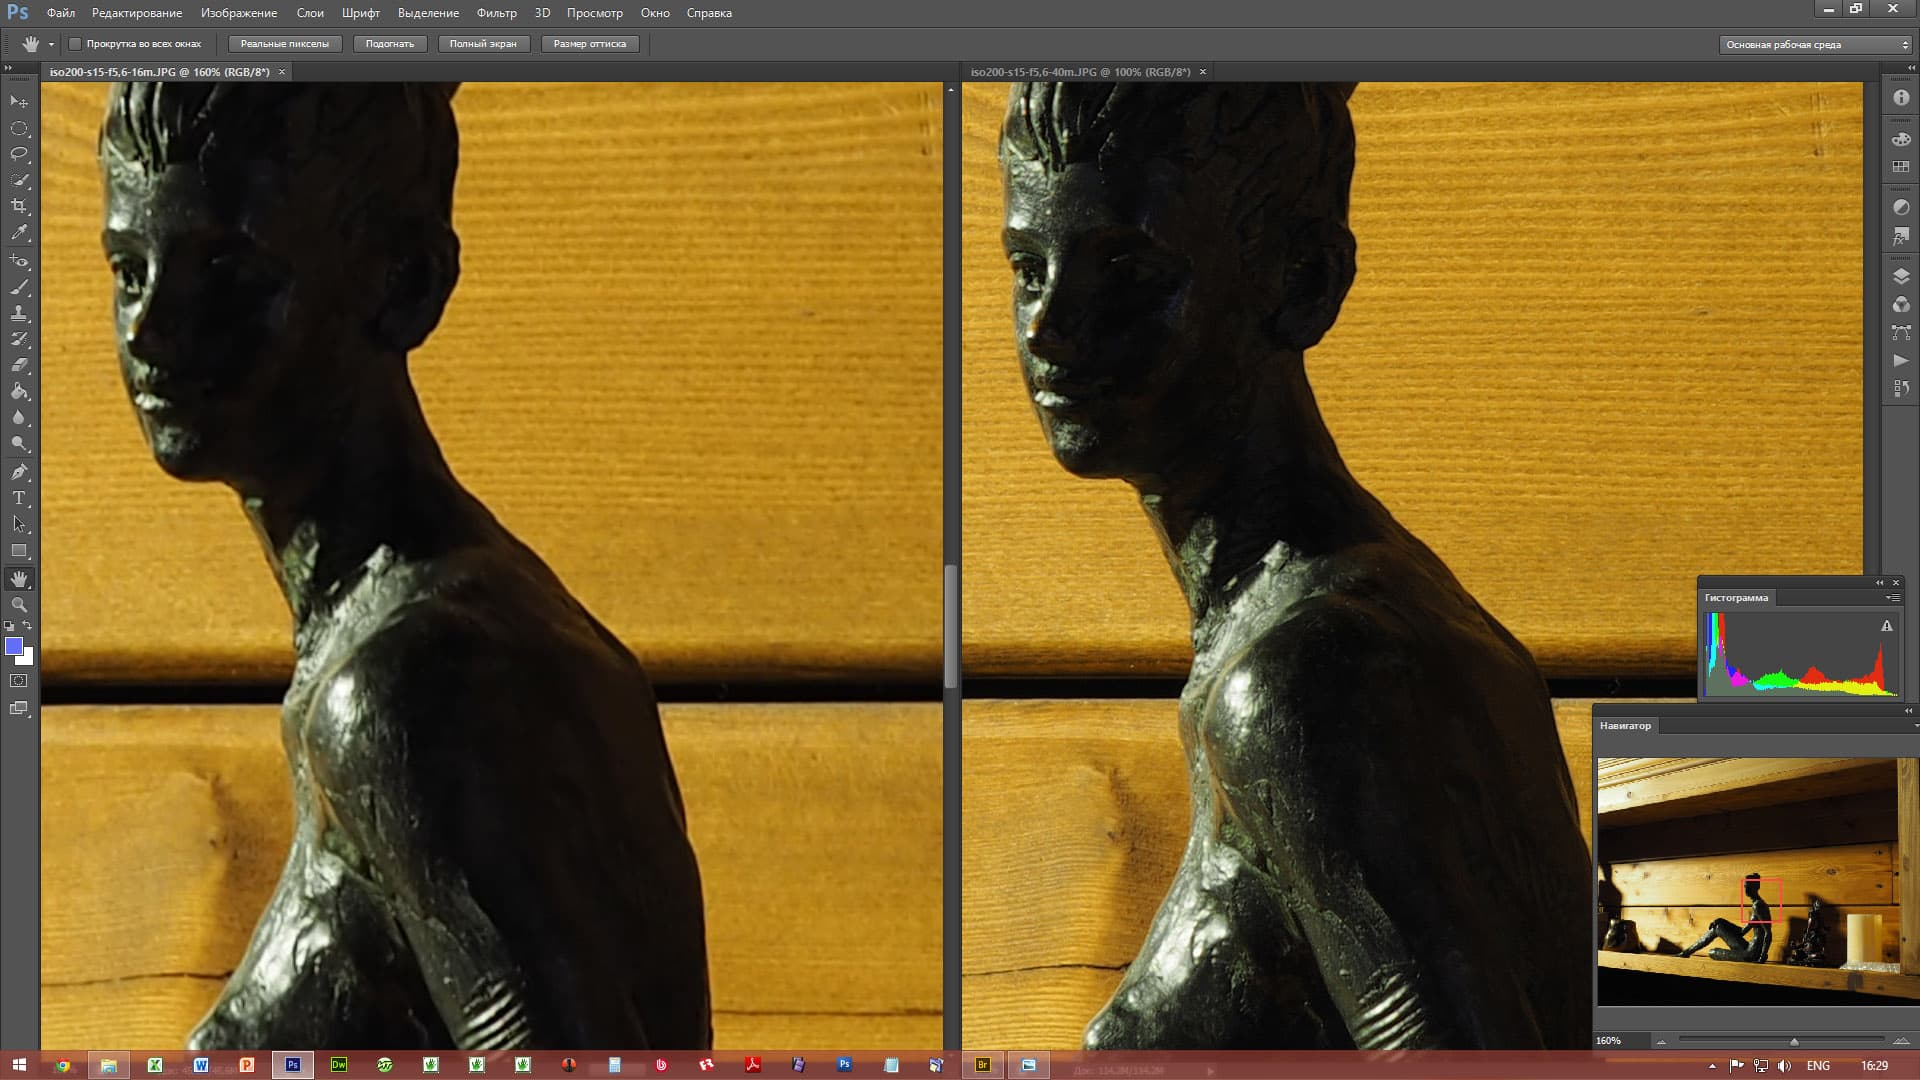Open the Layers panel icon

point(1901,277)
